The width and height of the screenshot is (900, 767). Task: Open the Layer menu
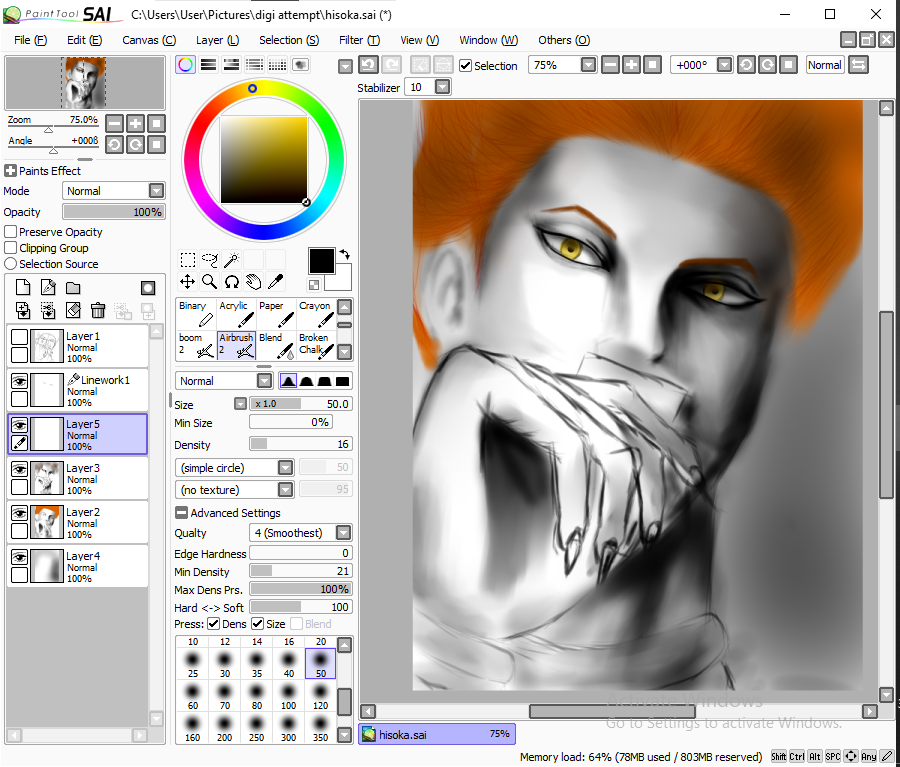tap(218, 40)
